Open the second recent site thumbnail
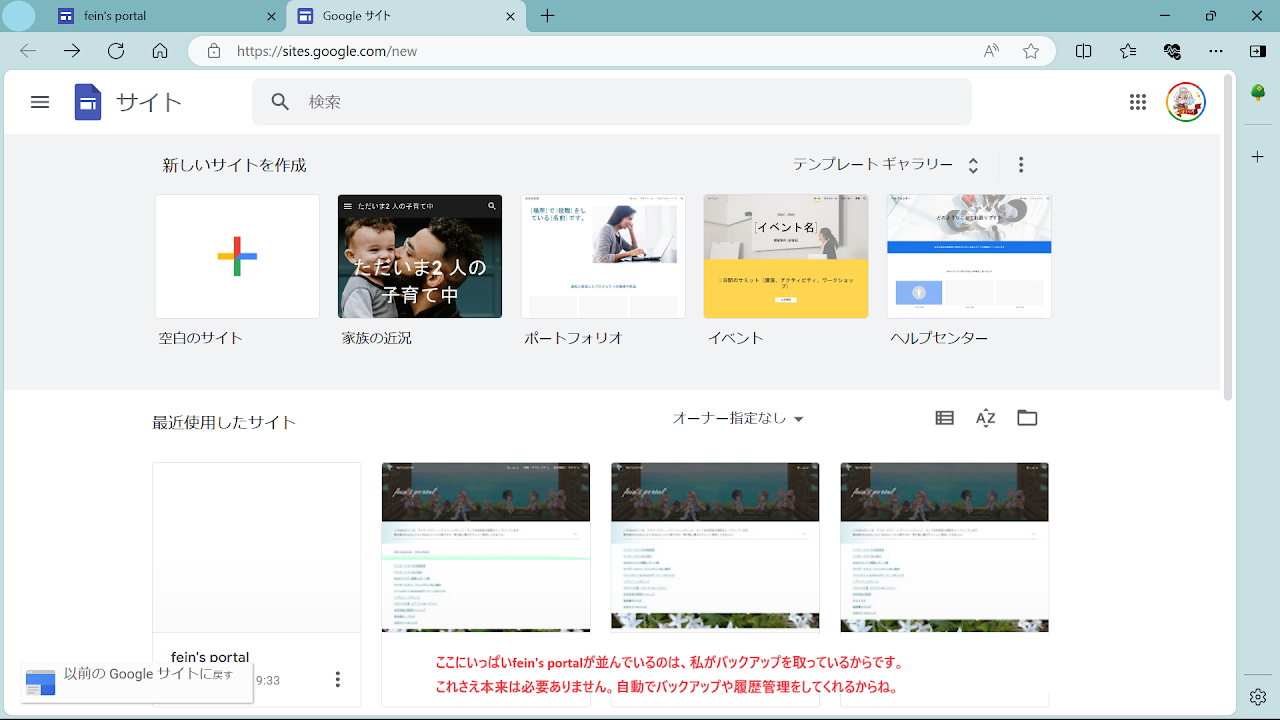Image resolution: width=1280 pixels, height=720 pixels. point(486,547)
